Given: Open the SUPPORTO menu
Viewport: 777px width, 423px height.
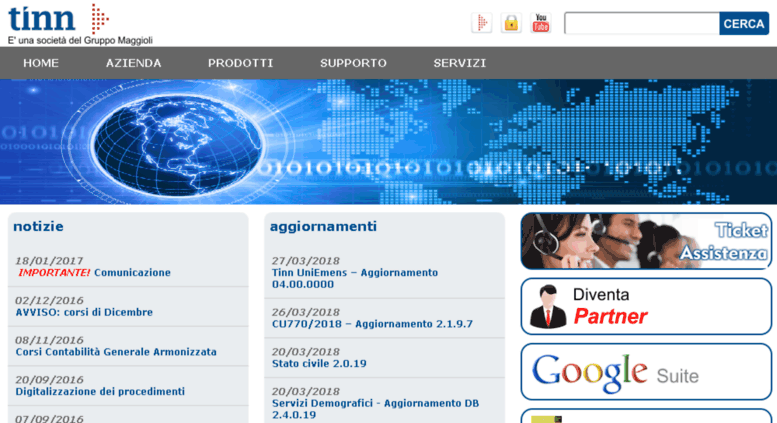Looking at the screenshot, I should (353, 63).
